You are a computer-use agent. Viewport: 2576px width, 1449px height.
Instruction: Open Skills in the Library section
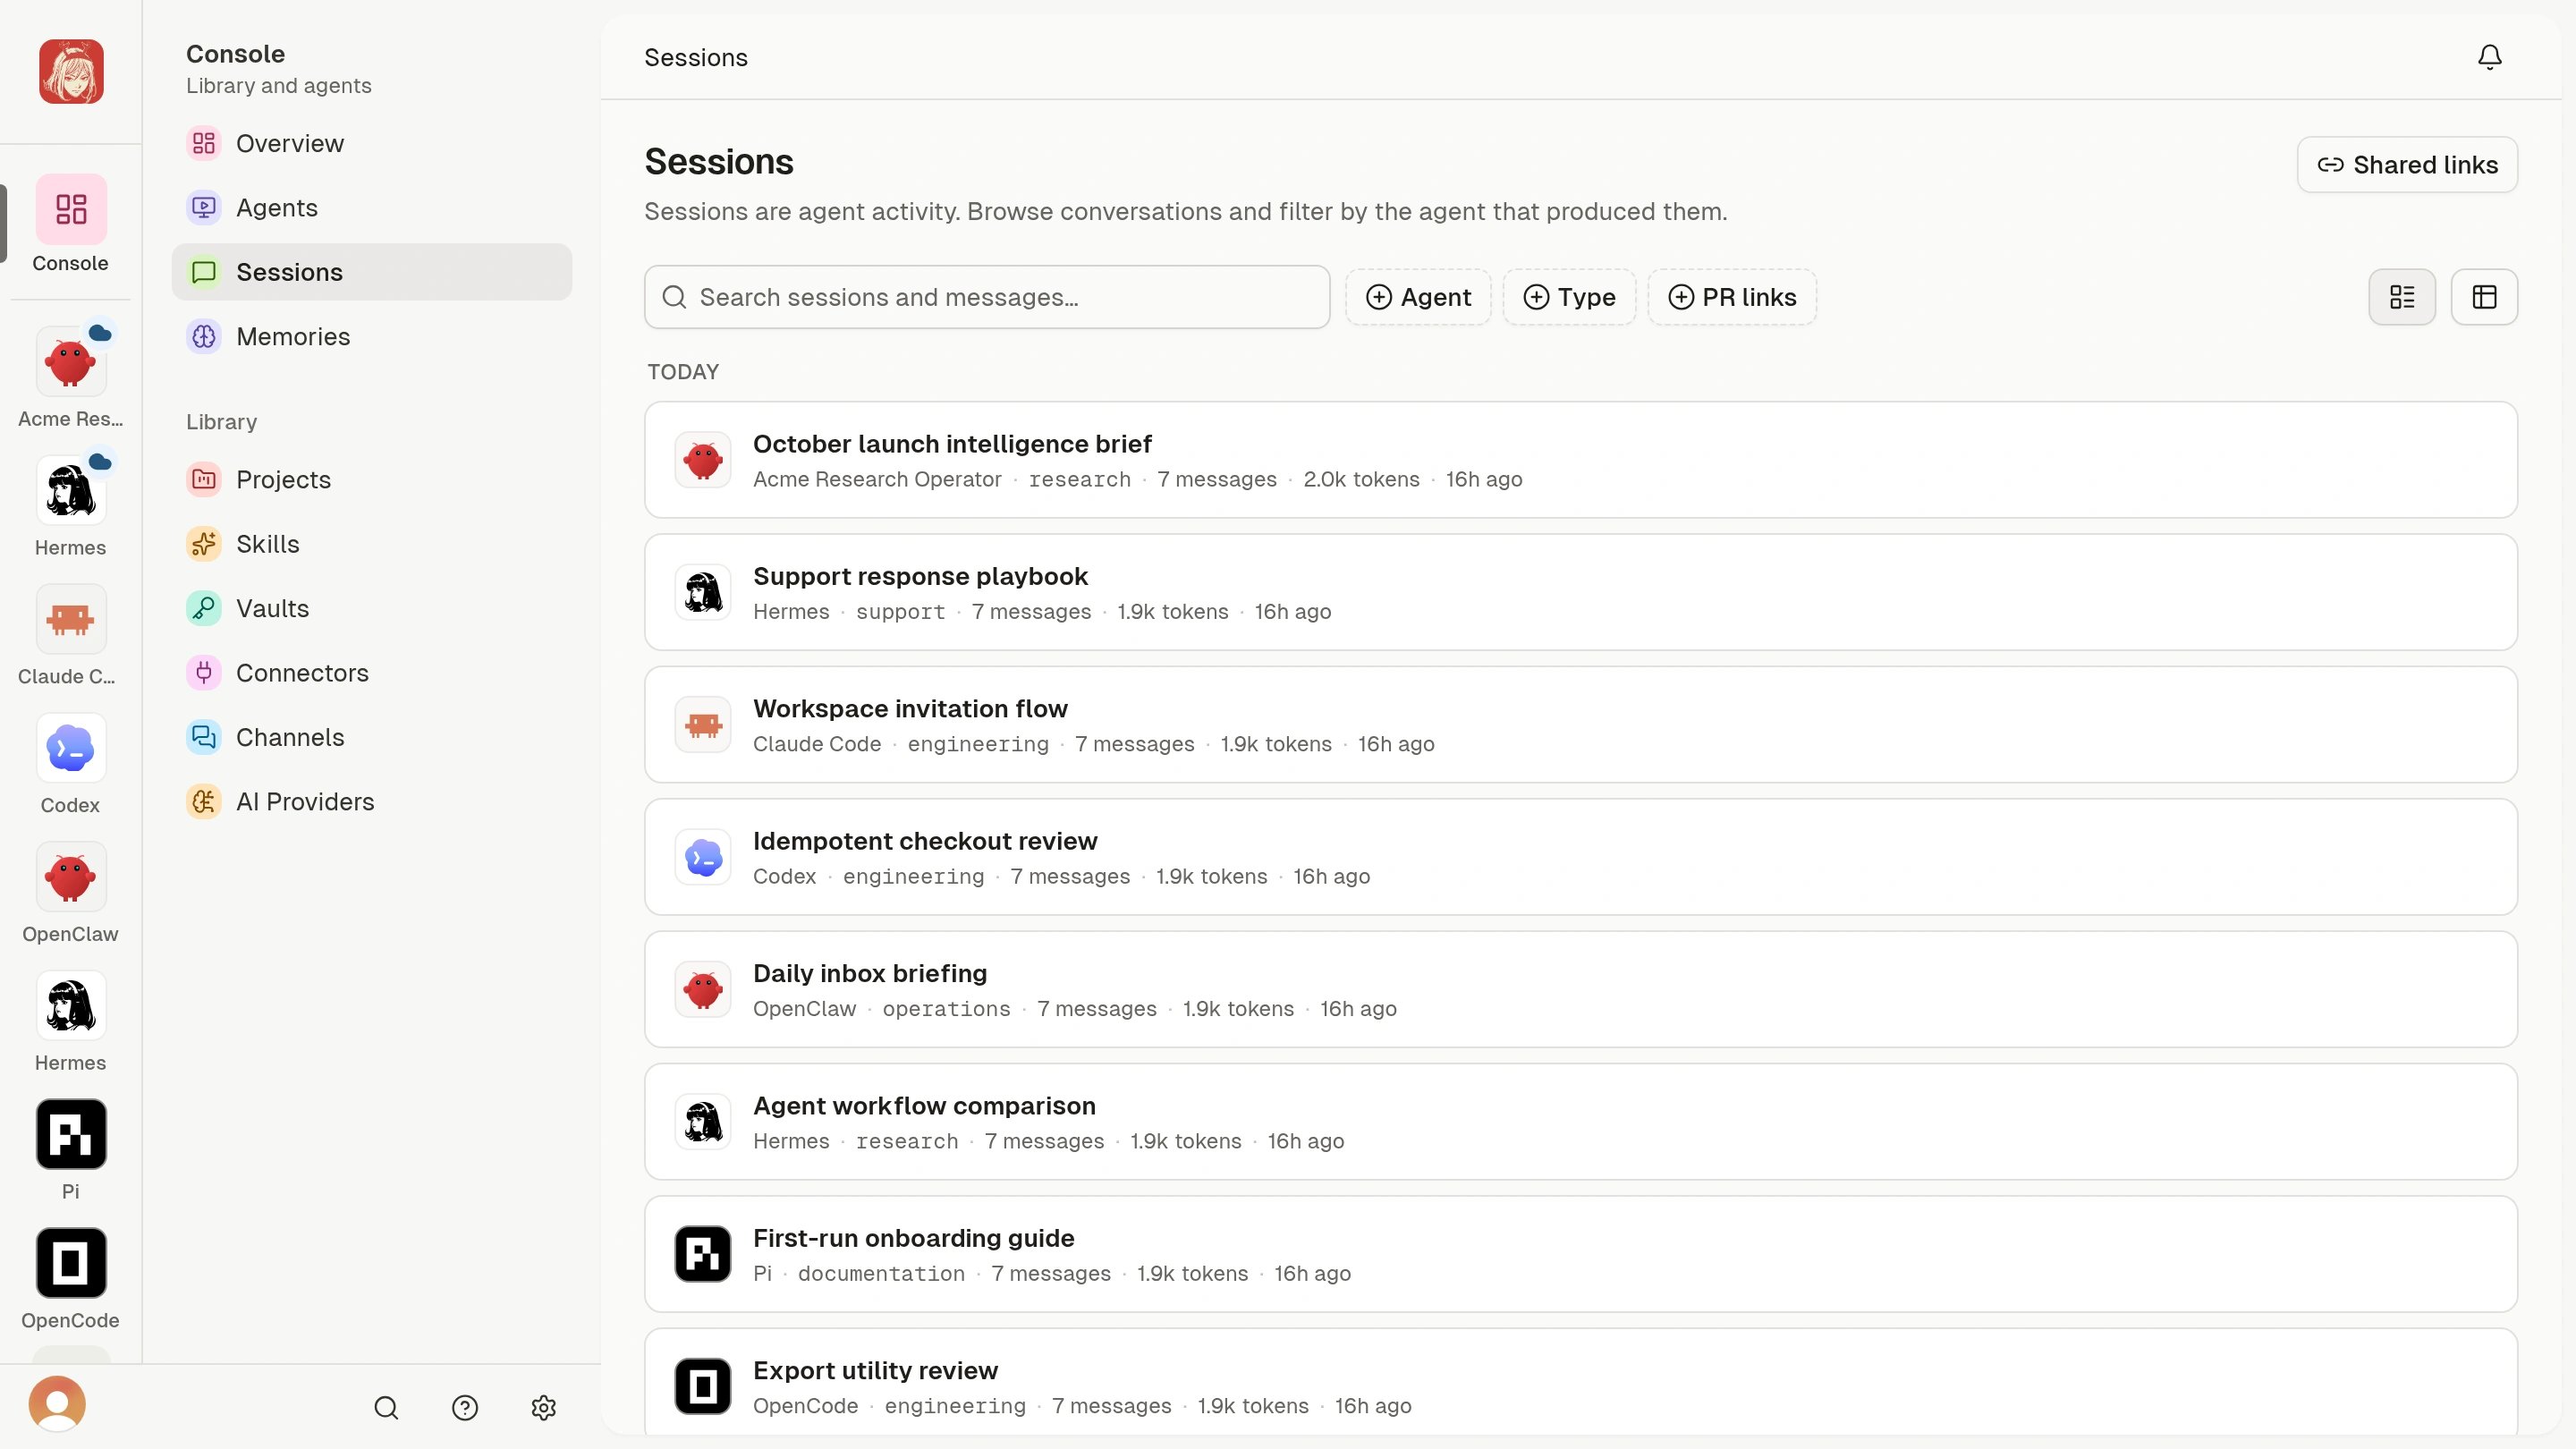click(372, 544)
